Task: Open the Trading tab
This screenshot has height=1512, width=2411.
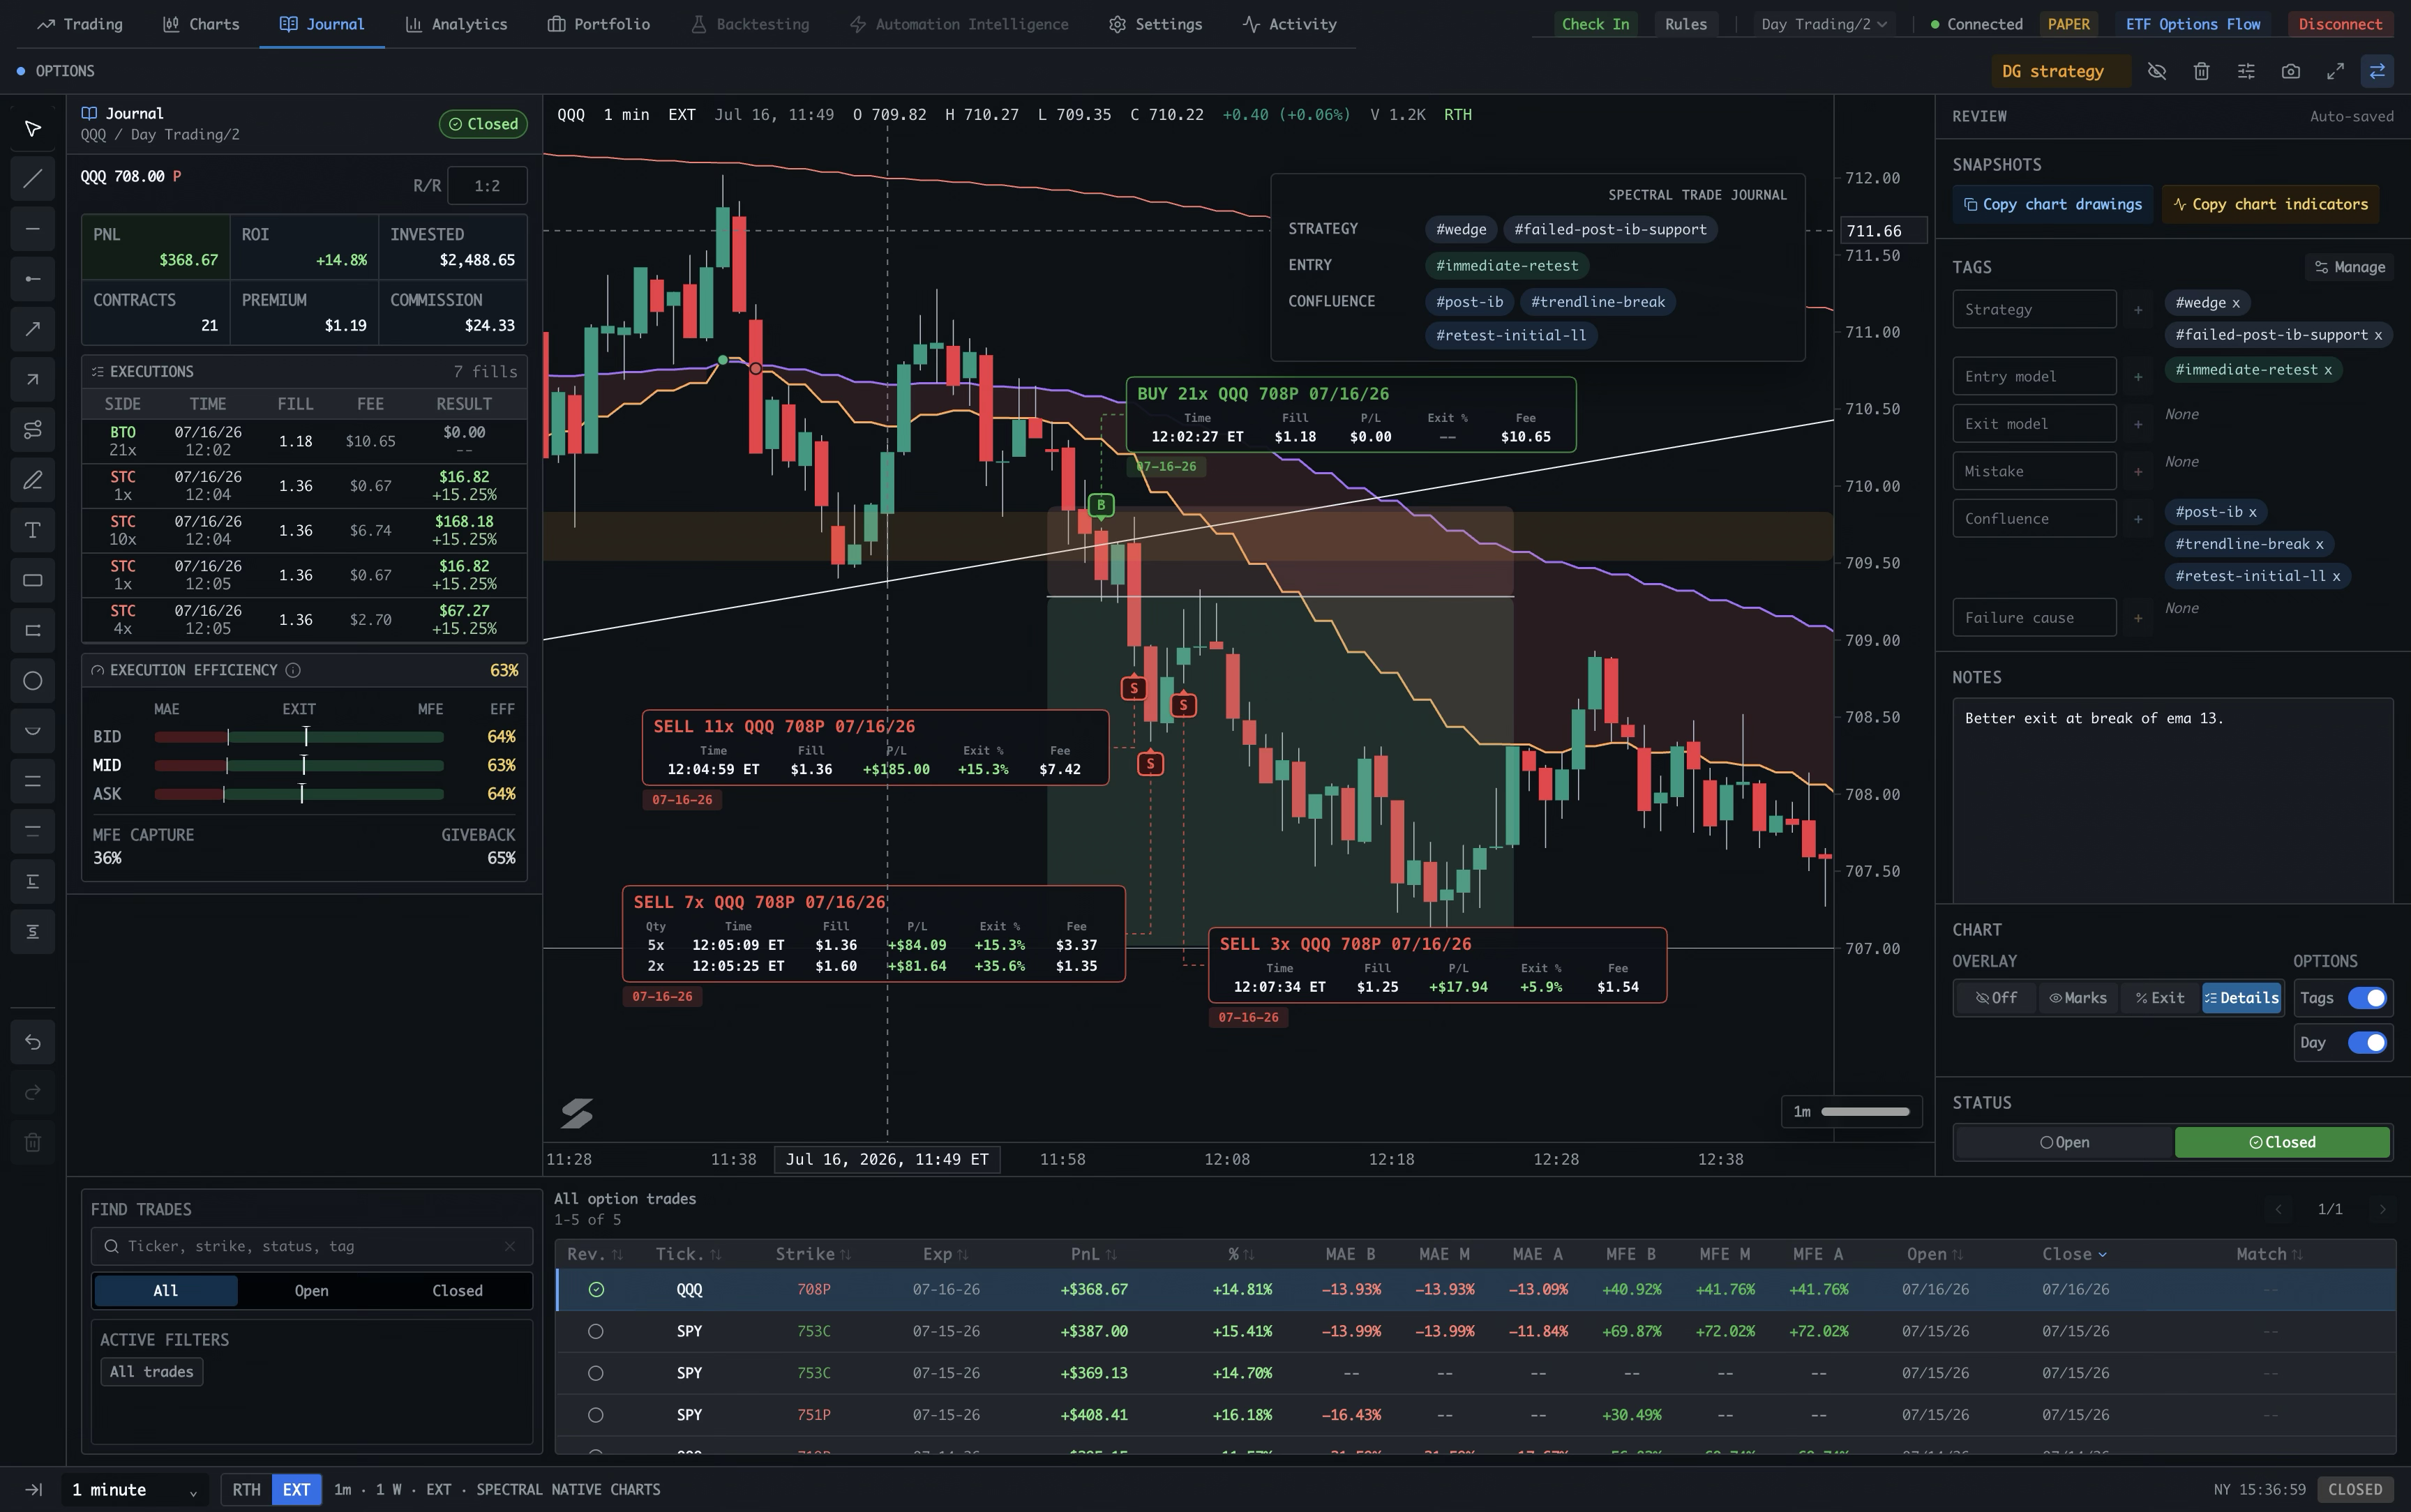Action: click(80, 24)
